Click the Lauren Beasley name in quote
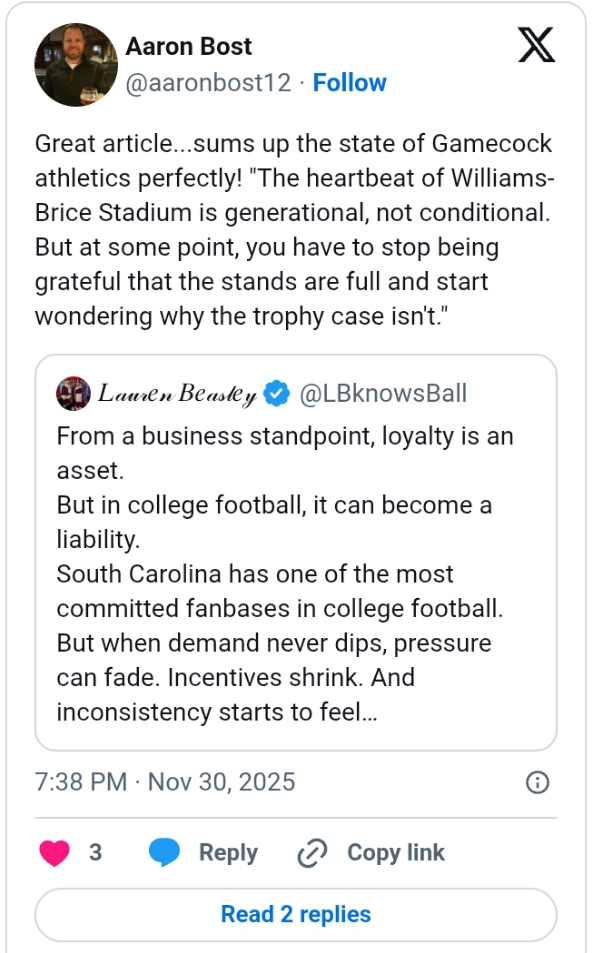The image size is (600, 953). tap(177, 394)
